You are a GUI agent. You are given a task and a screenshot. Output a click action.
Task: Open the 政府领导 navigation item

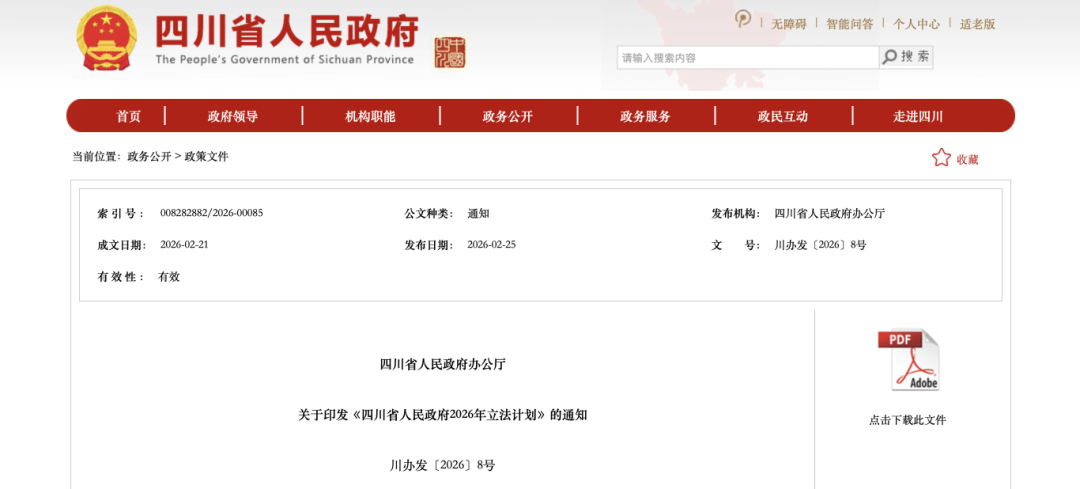(233, 116)
